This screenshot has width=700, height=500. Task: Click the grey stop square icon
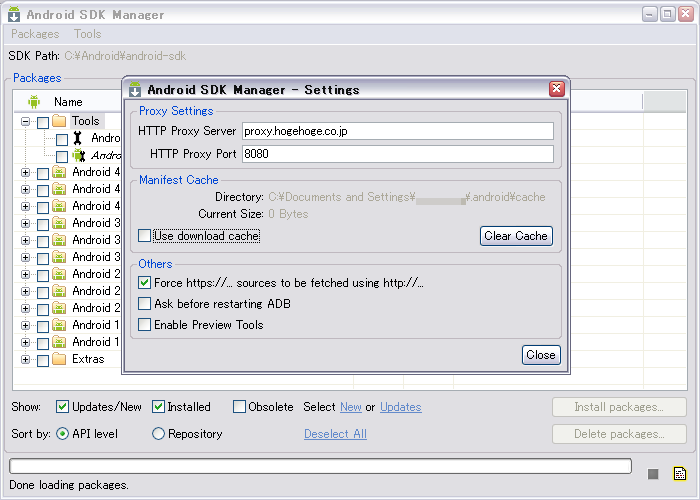click(653, 474)
